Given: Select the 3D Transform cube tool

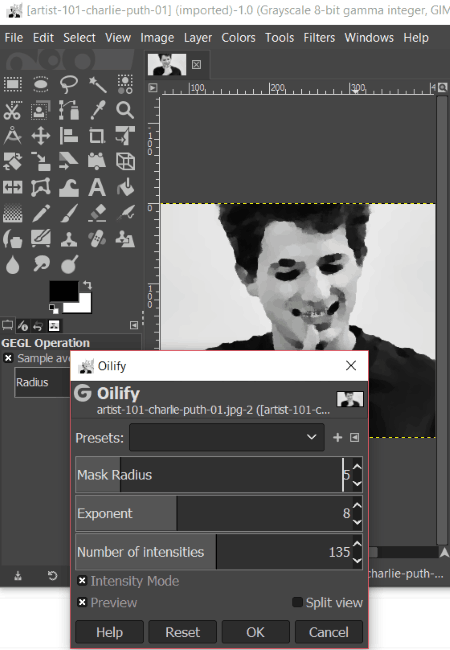Looking at the screenshot, I should tap(125, 162).
